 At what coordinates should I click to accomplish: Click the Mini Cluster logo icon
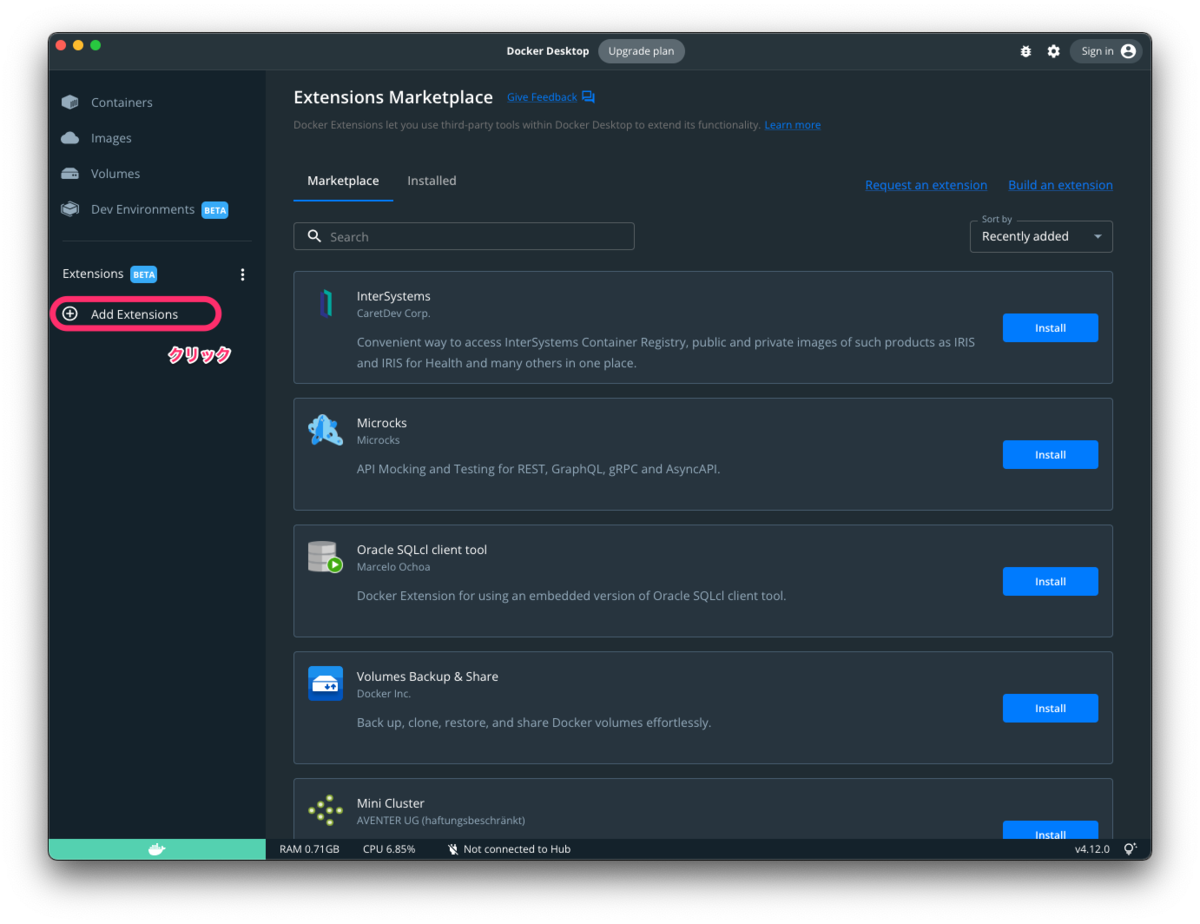325,810
